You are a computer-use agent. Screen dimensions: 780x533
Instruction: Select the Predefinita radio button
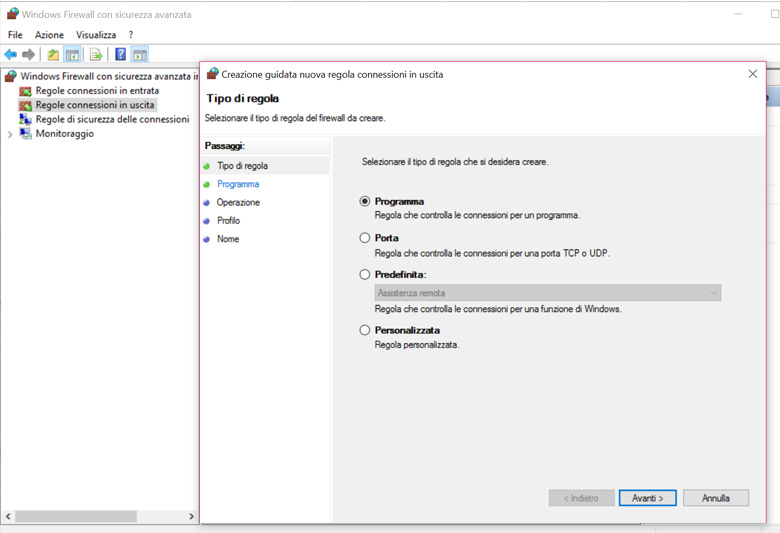(x=365, y=274)
